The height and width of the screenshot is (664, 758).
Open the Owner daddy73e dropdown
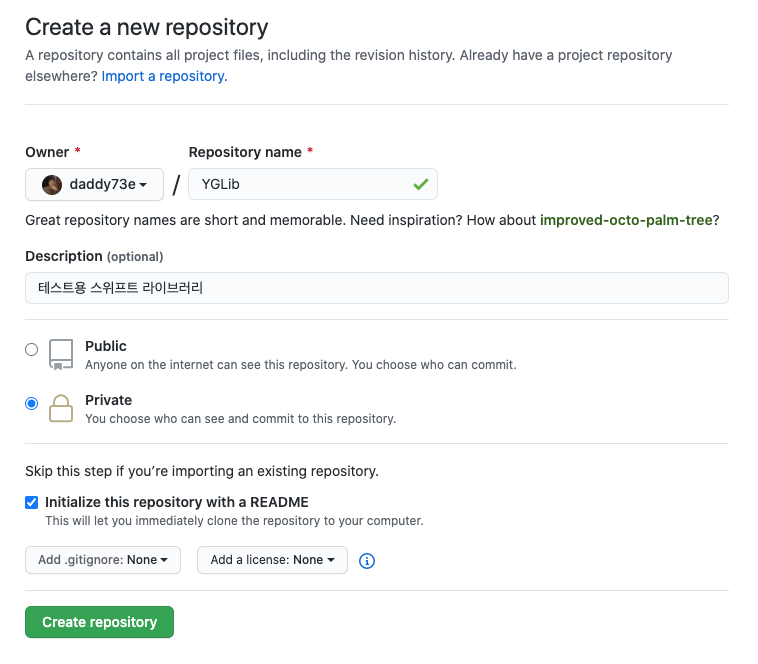click(94, 184)
